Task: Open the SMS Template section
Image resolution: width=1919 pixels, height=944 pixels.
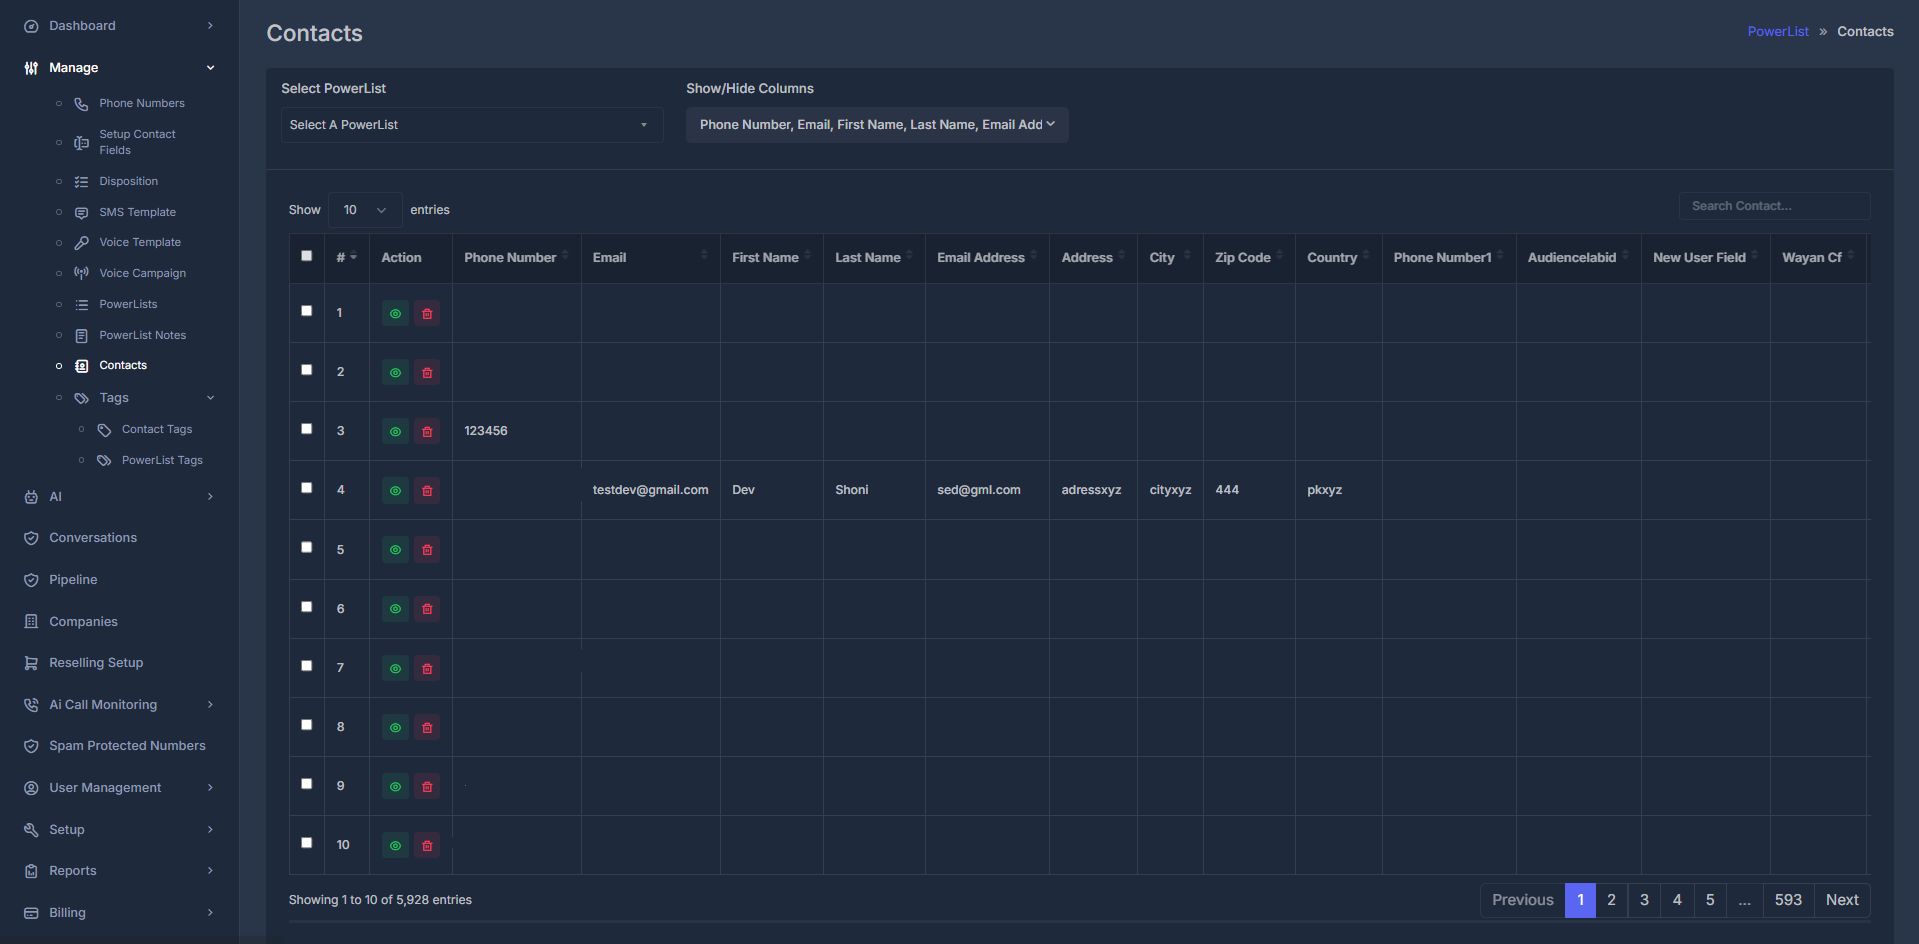Action: pos(138,211)
